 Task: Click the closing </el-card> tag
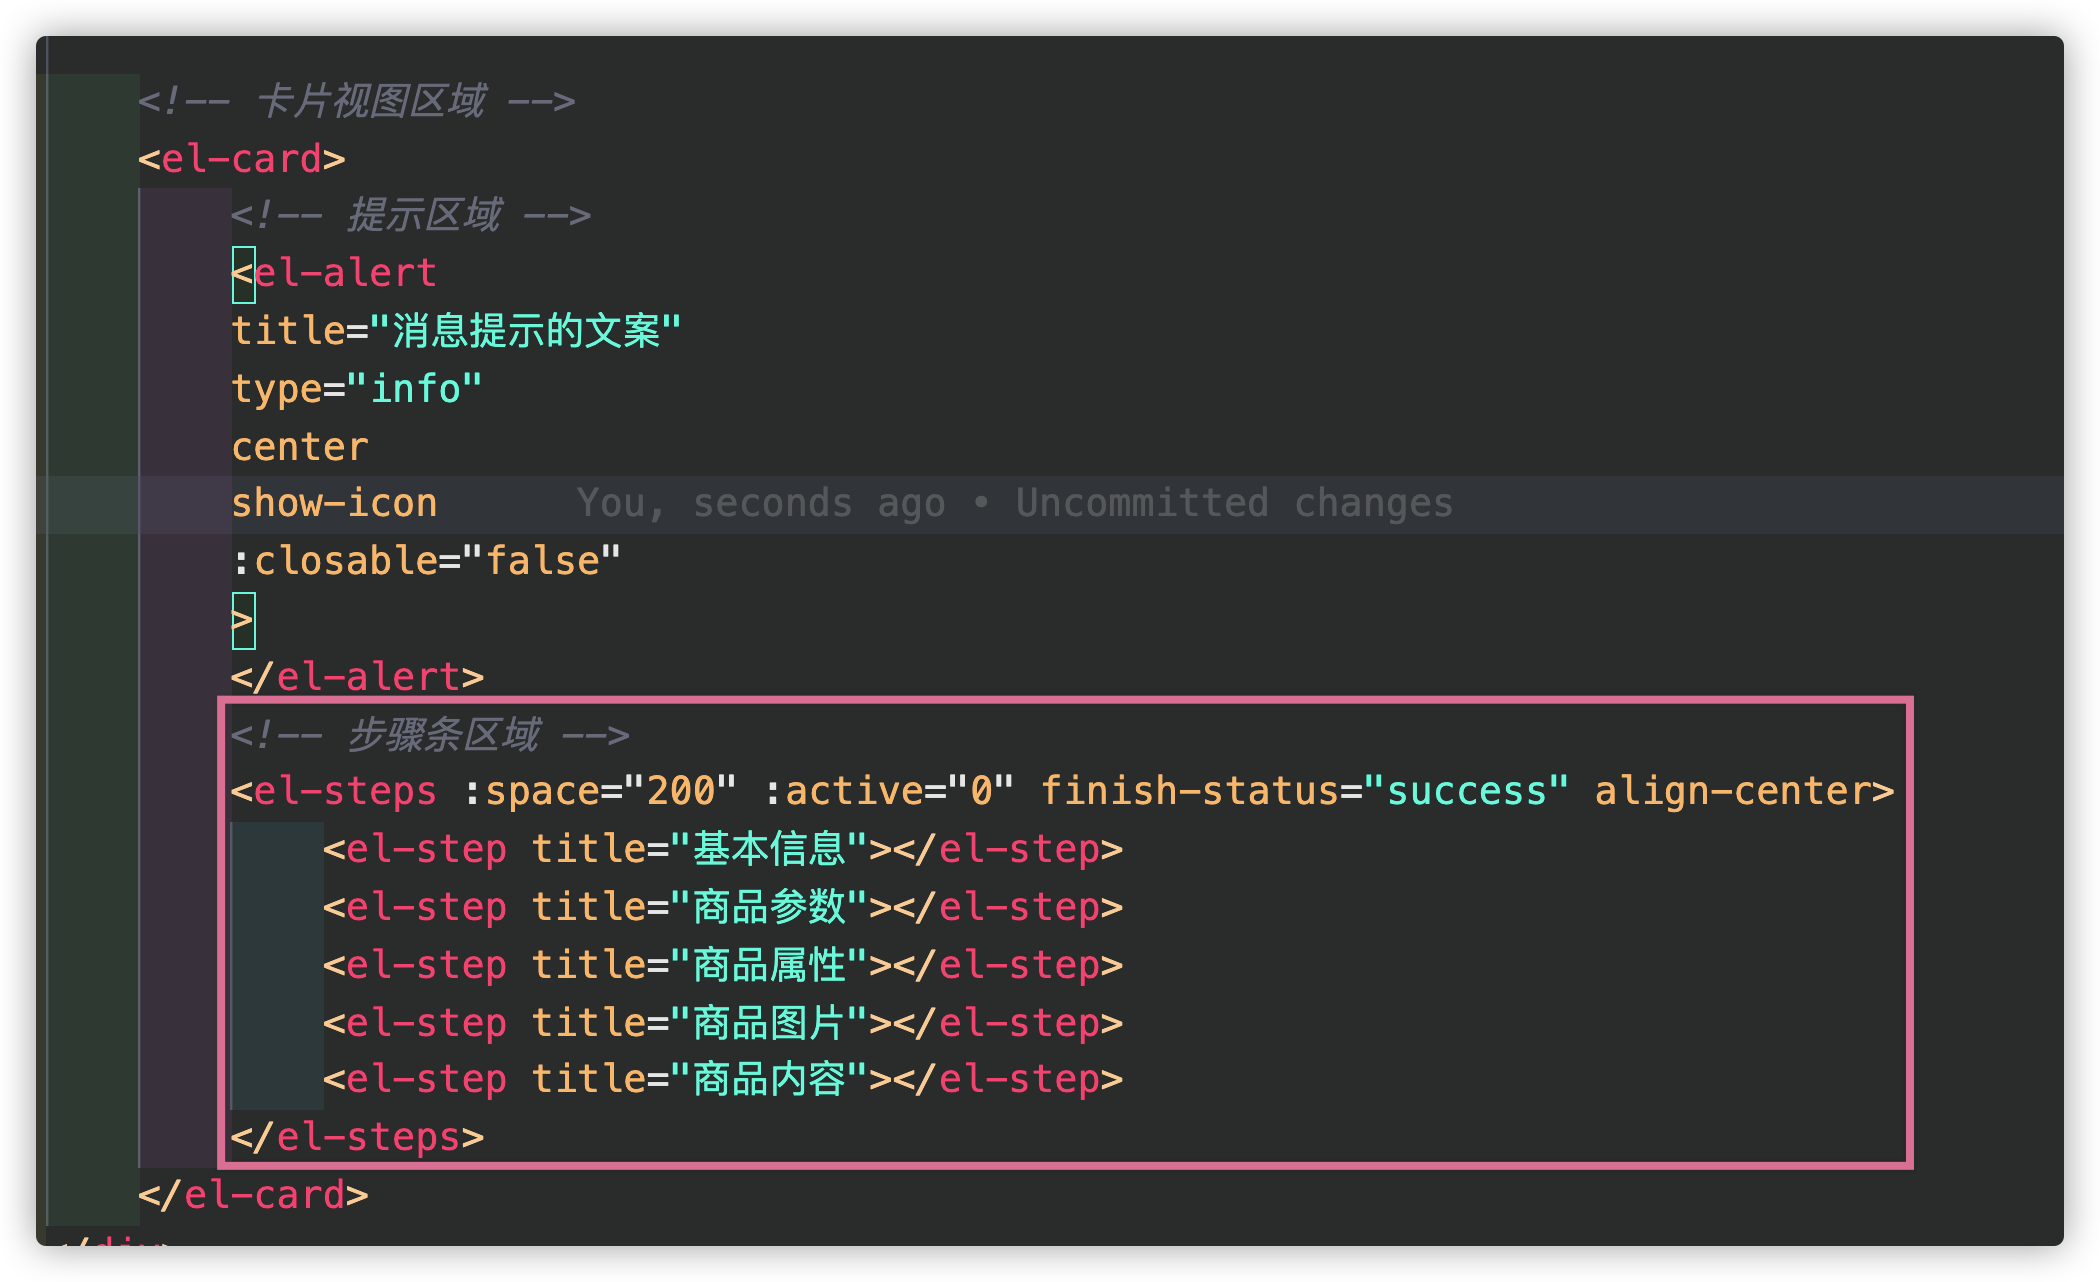253,1195
